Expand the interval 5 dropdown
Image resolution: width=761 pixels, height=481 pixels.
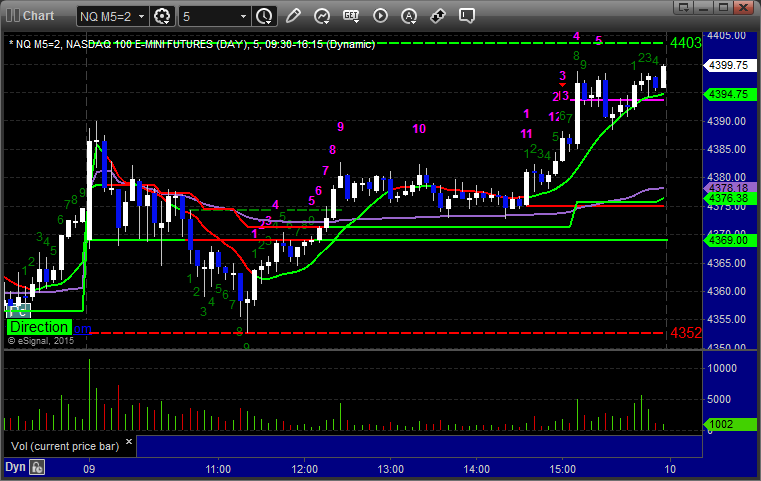pos(244,17)
